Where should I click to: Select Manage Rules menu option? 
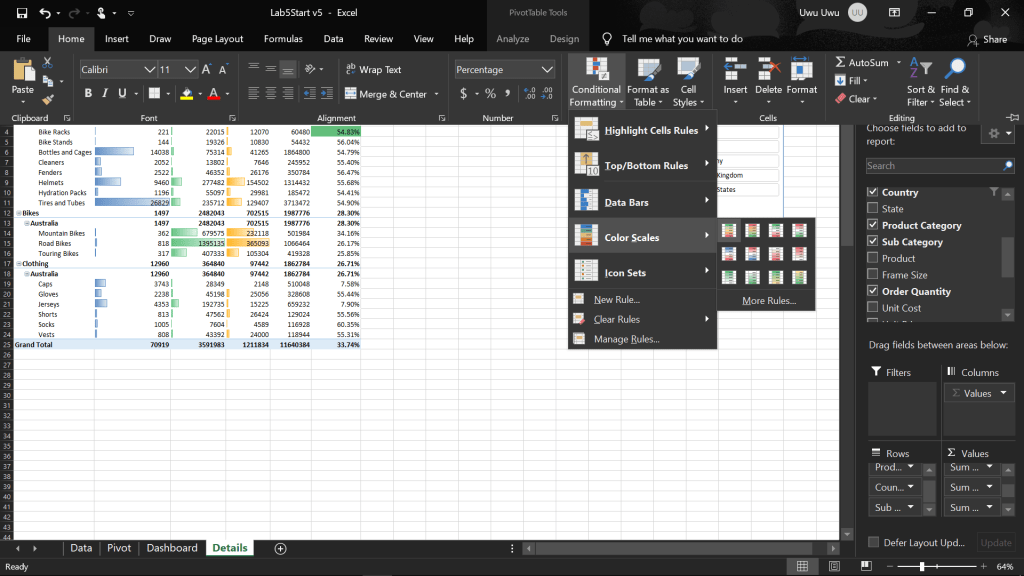click(625, 339)
